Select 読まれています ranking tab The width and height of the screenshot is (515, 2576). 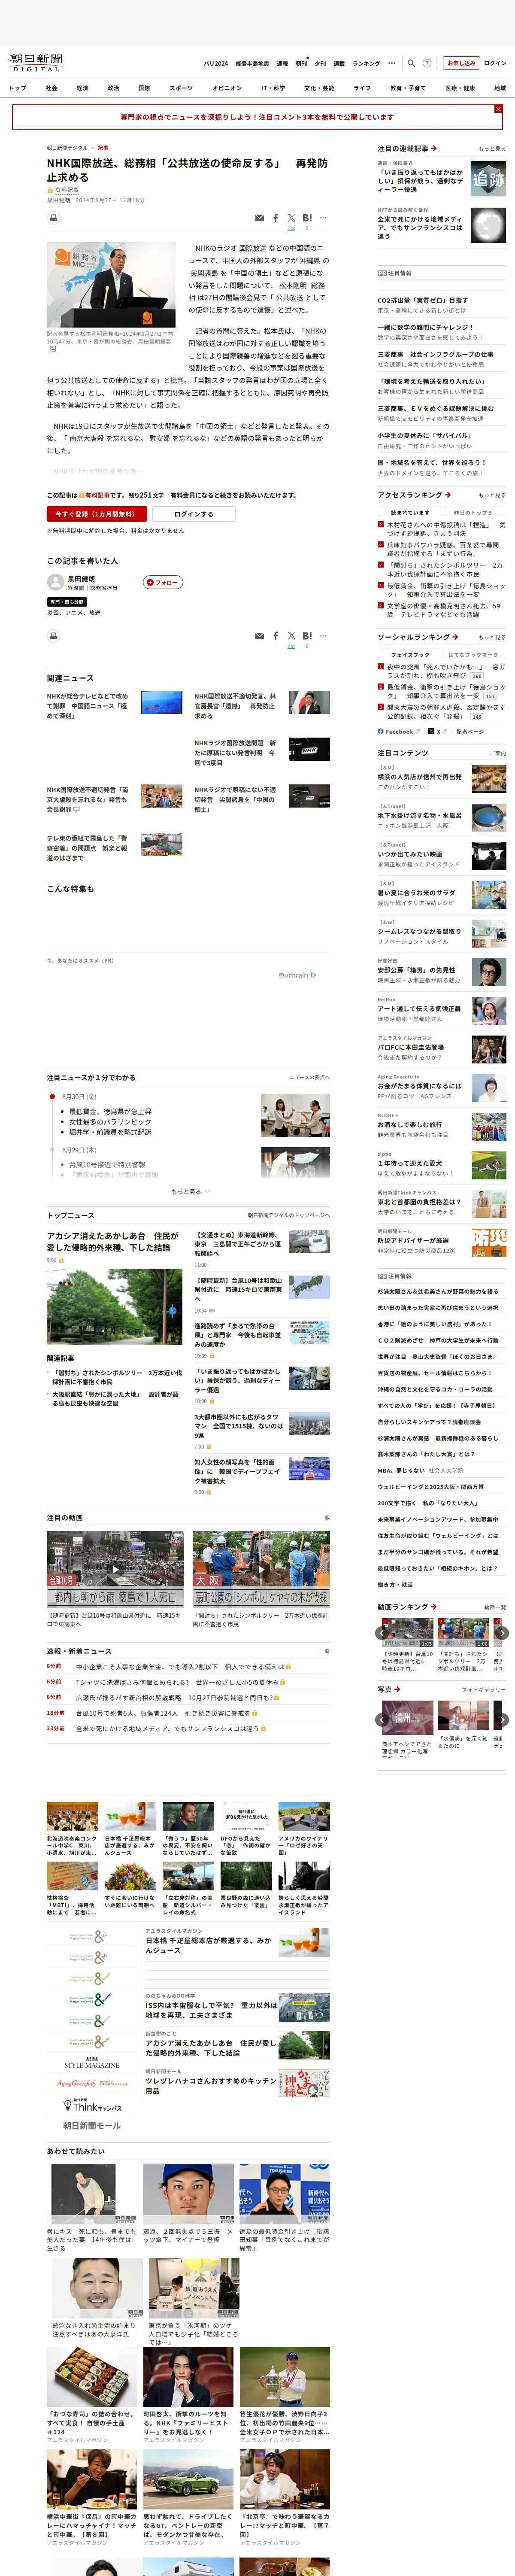tap(410, 512)
